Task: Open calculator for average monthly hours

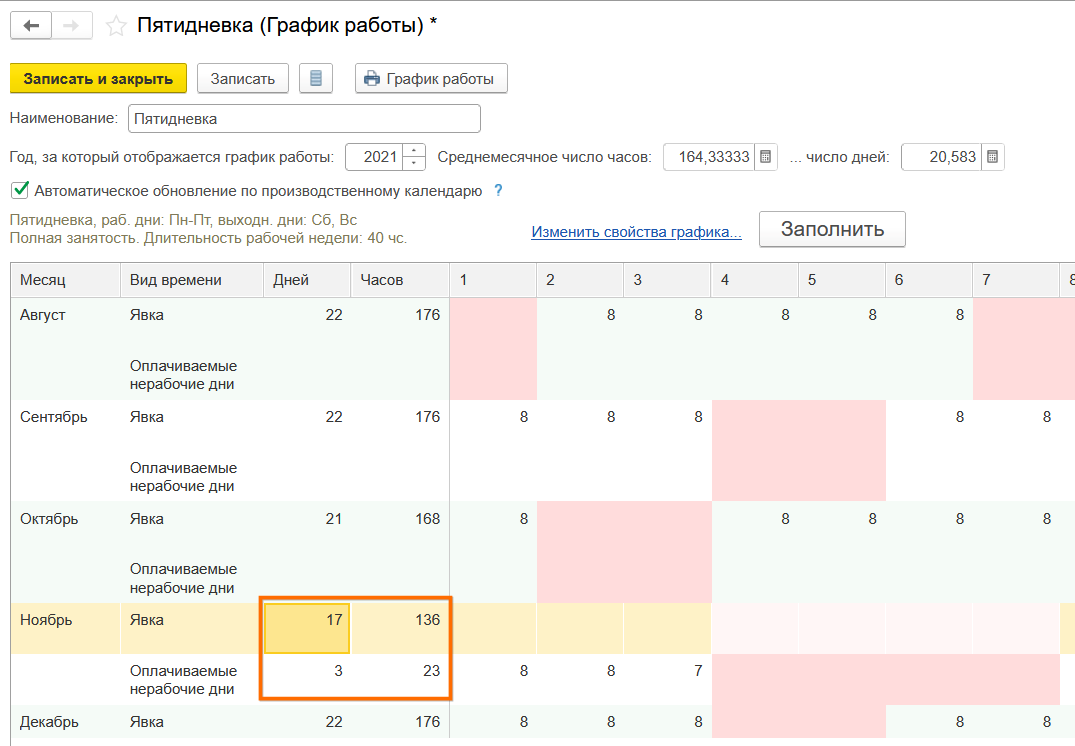Action: [765, 157]
